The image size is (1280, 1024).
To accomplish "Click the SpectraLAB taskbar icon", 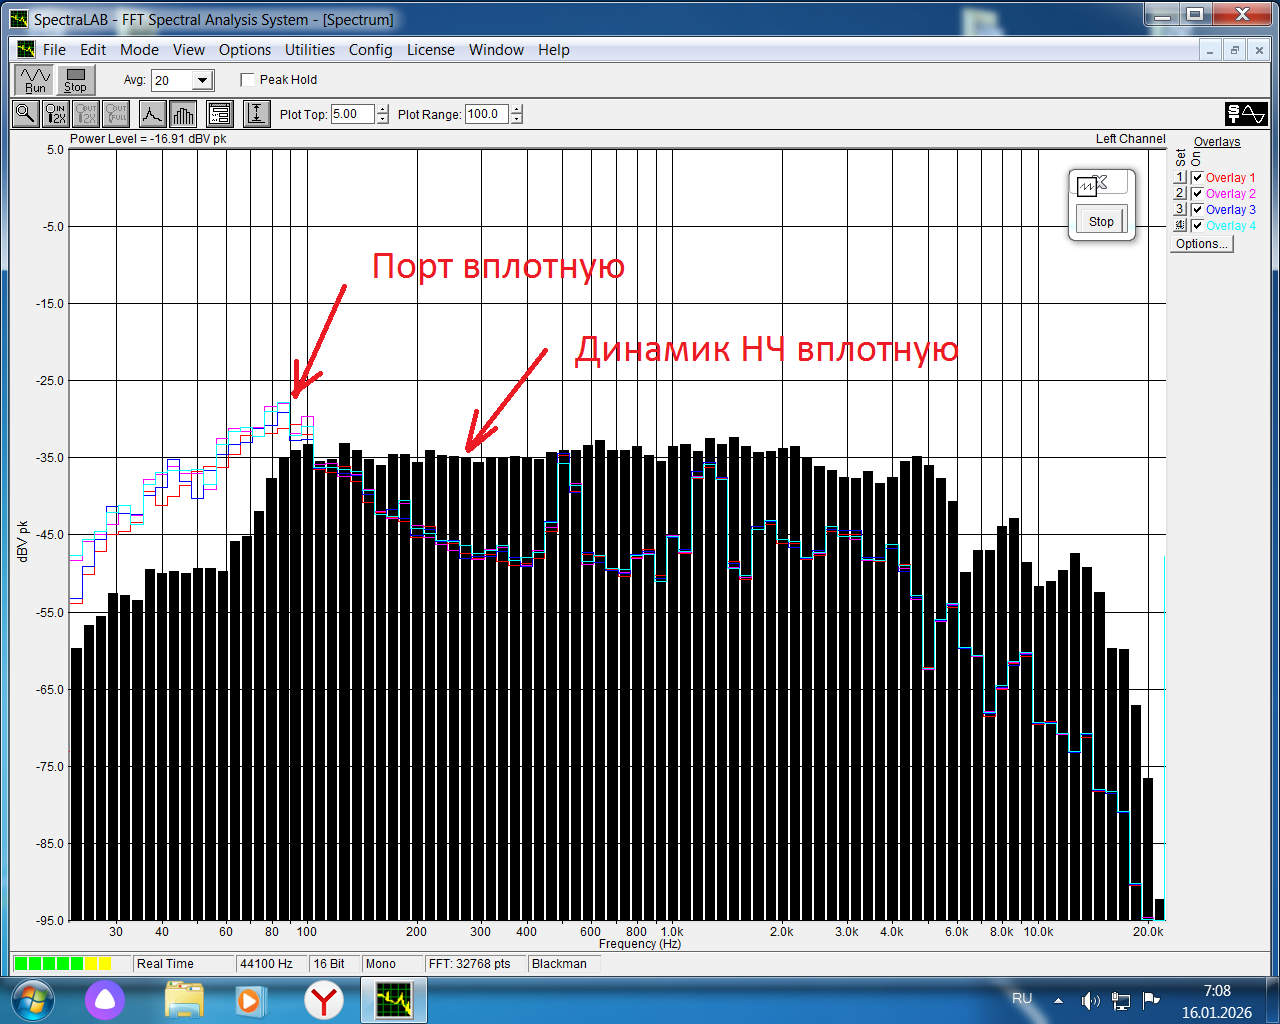I will click(x=394, y=1000).
